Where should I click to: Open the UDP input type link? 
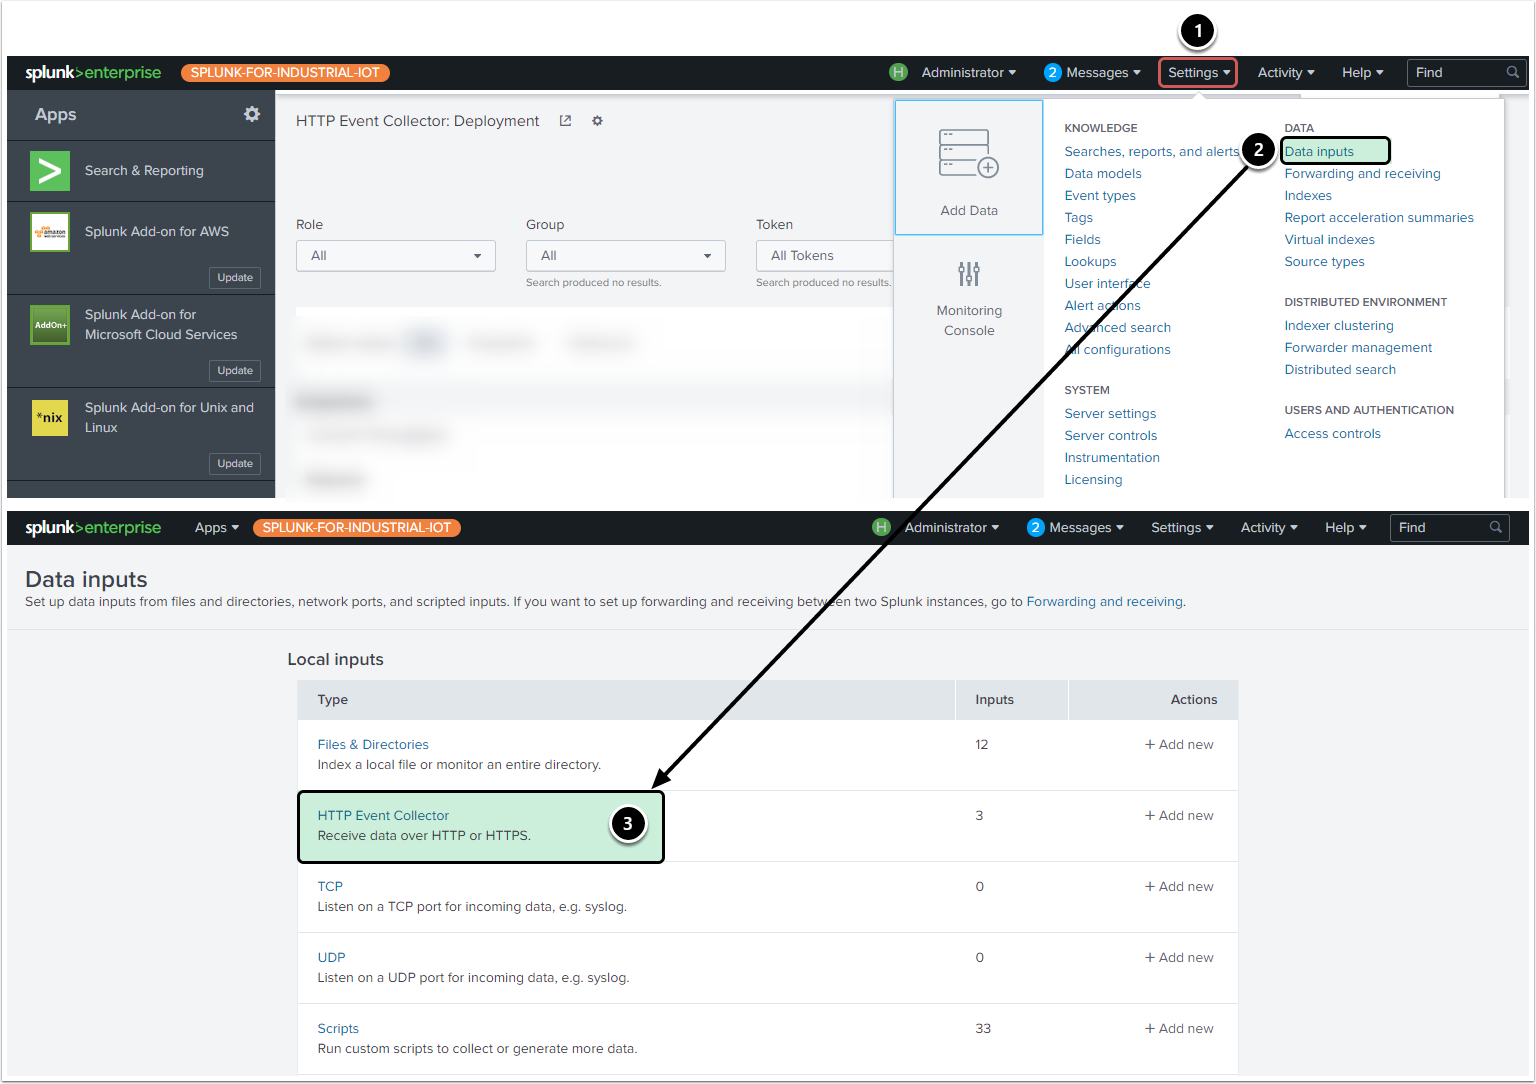[331, 958]
